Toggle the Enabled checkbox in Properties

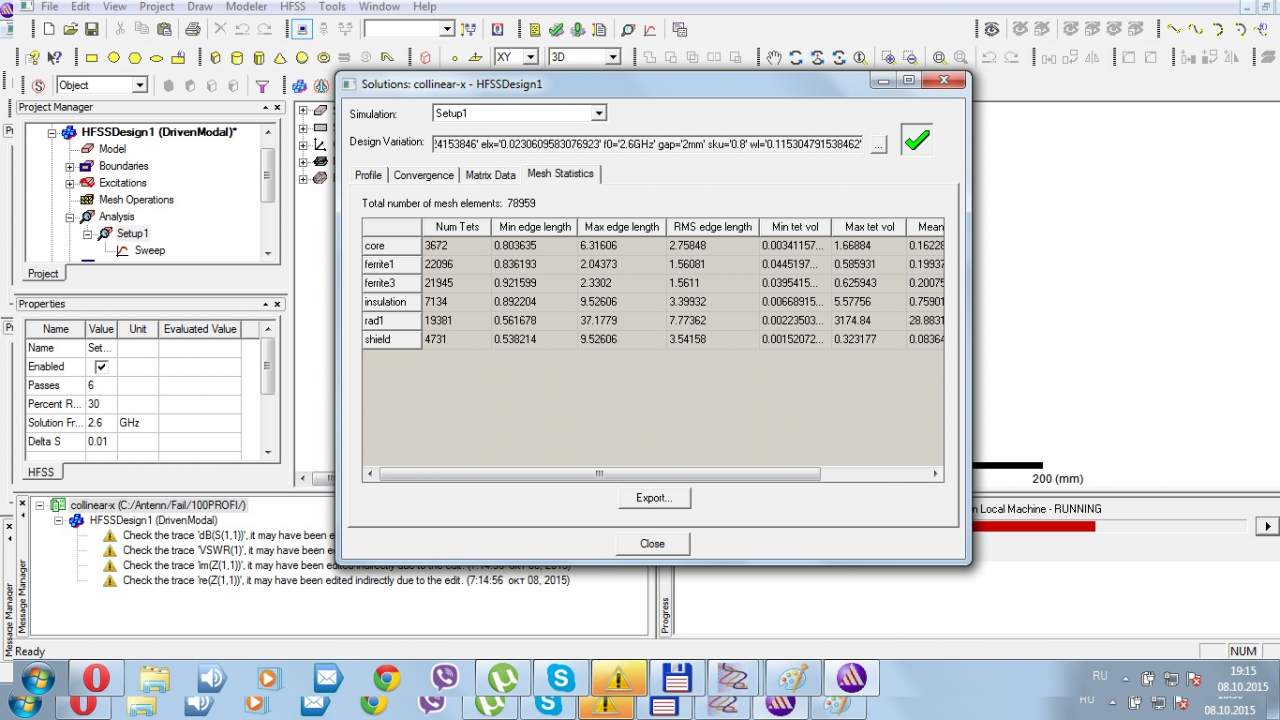click(x=101, y=367)
